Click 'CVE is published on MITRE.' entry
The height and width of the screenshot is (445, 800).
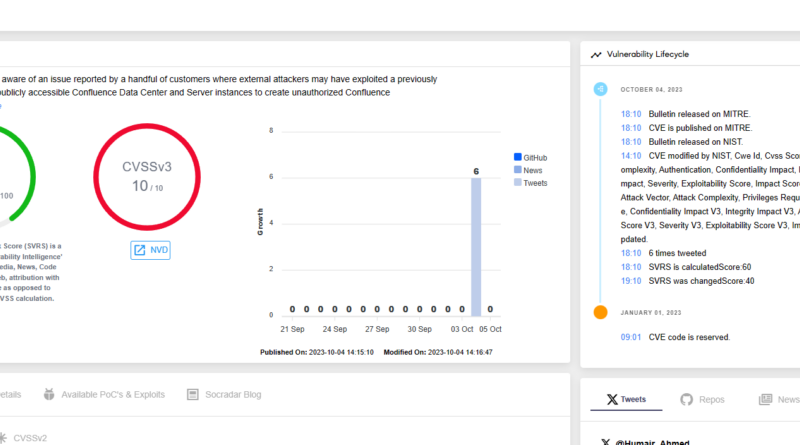(x=700, y=128)
